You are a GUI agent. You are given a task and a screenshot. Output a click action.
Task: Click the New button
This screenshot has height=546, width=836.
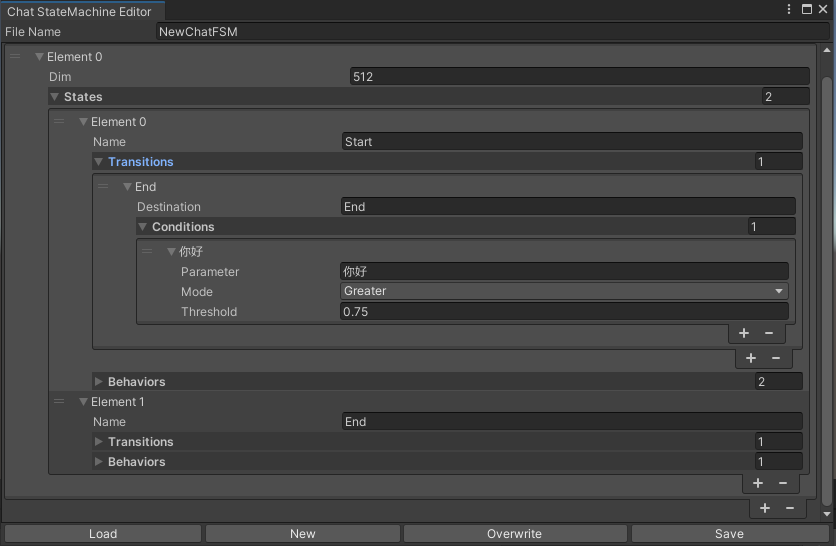pyautogui.click(x=302, y=534)
